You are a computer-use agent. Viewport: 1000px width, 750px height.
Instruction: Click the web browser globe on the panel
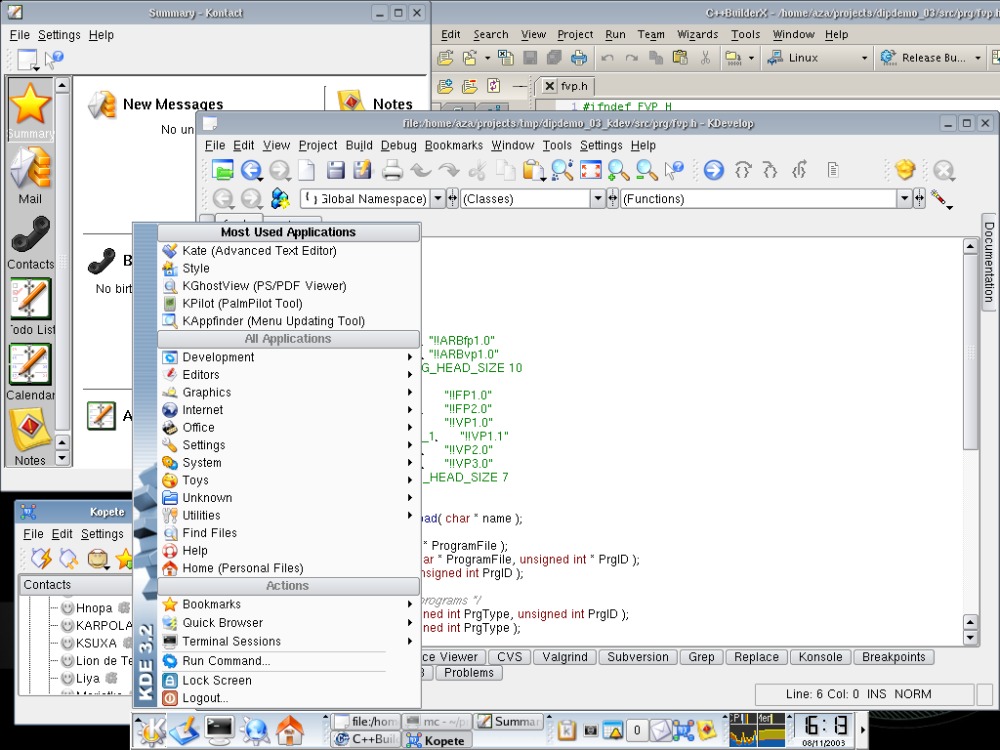tap(255, 730)
